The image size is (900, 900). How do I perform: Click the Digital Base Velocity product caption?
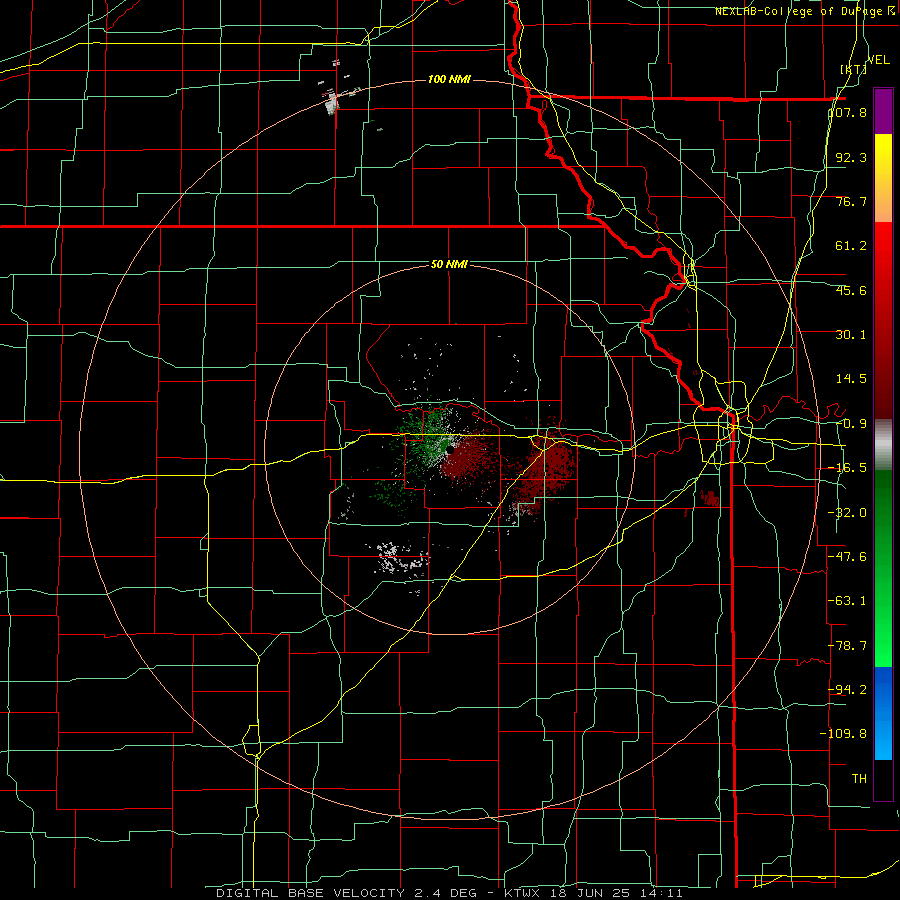(x=449, y=893)
